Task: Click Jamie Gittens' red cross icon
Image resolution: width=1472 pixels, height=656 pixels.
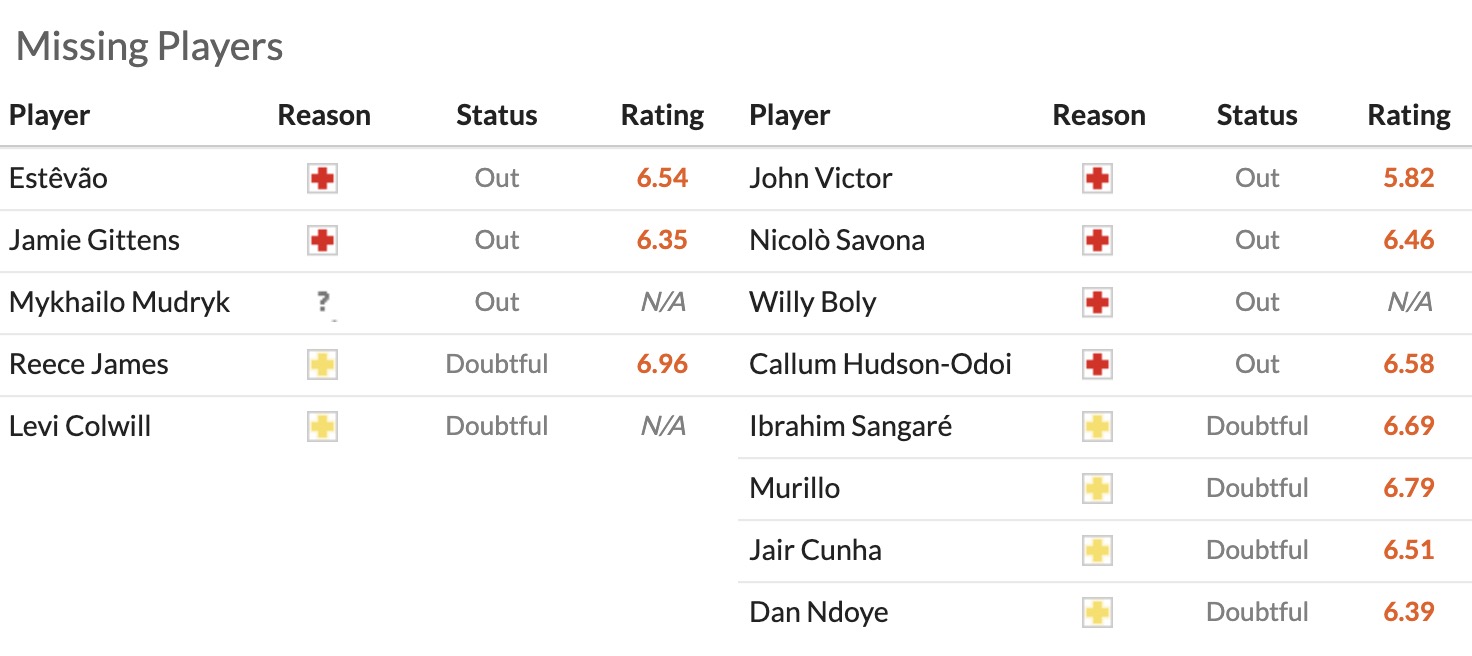Action: click(x=322, y=241)
